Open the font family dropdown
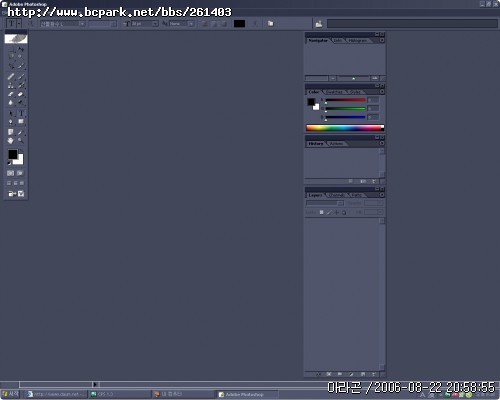This screenshot has width=500, height=400. point(82,24)
